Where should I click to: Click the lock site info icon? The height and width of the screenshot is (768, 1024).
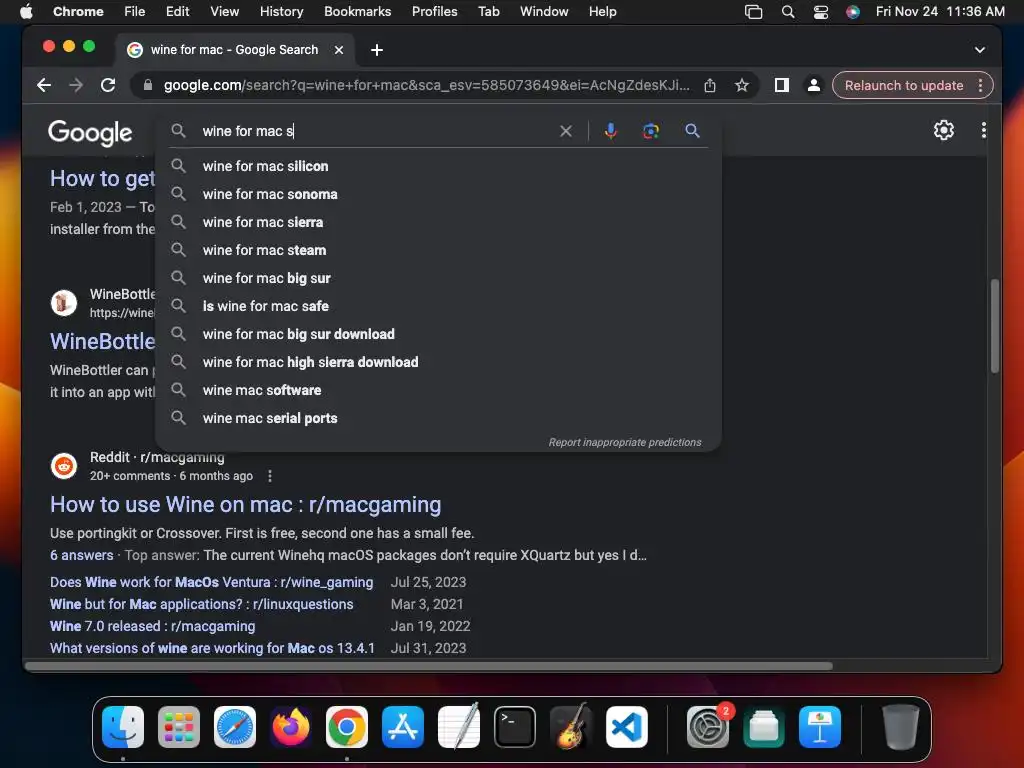pos(148,85)
